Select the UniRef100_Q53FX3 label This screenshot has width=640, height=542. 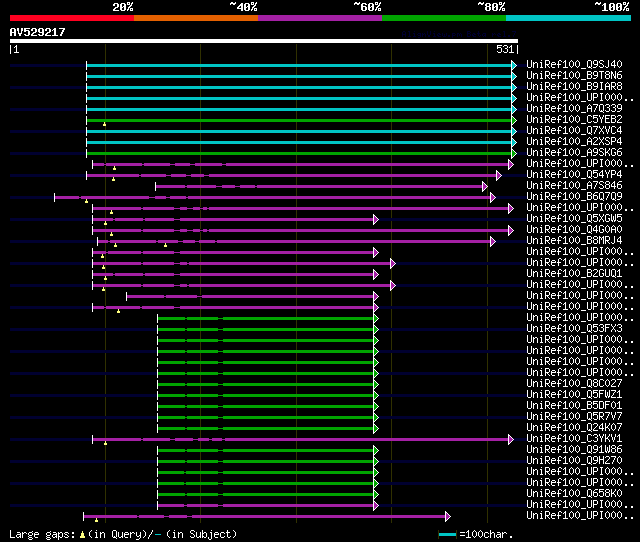pos(574,329)
